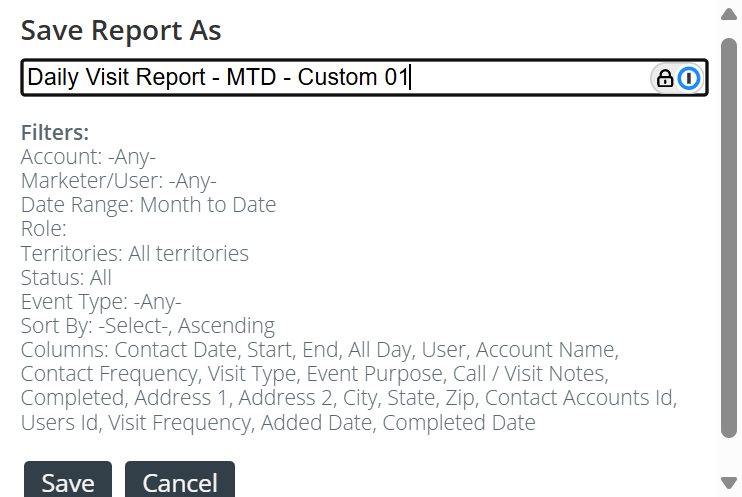Click the 'Sort By: -Select-, Ascending' line
Image resolution: width=742 pixels, height=497 pixels.
pos(148,326)
